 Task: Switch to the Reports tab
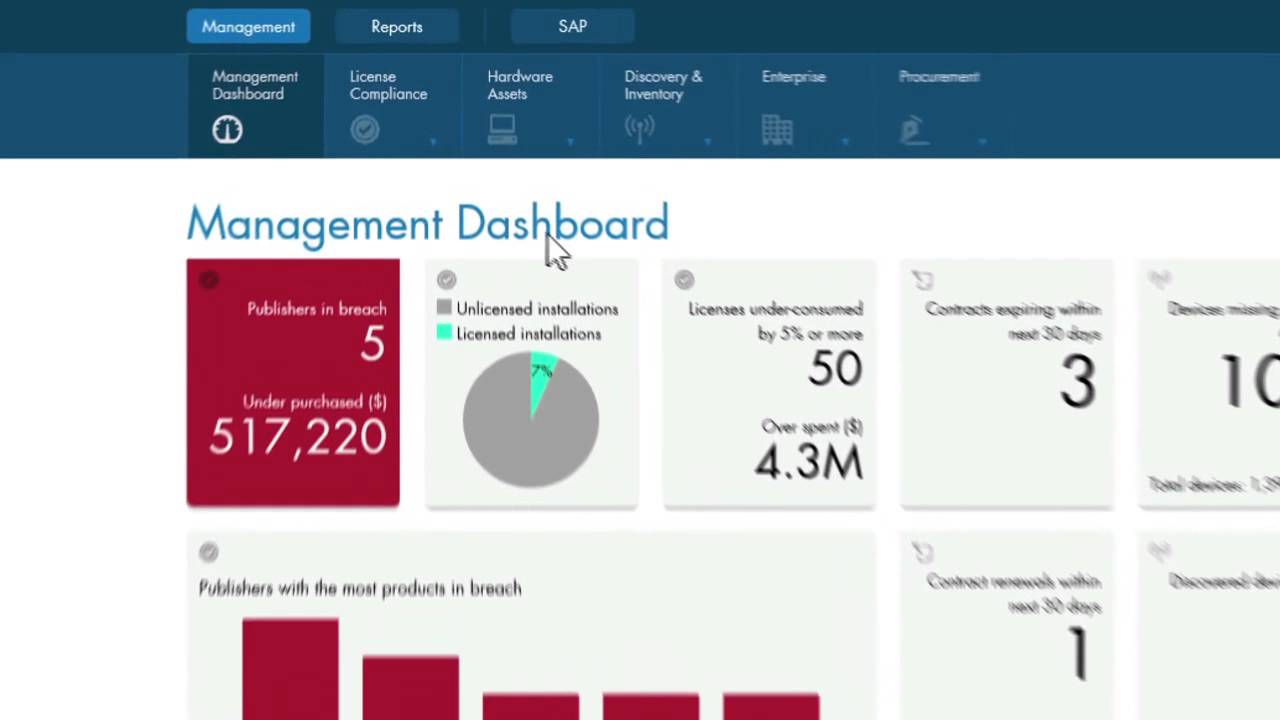click(x=397, y=27)
